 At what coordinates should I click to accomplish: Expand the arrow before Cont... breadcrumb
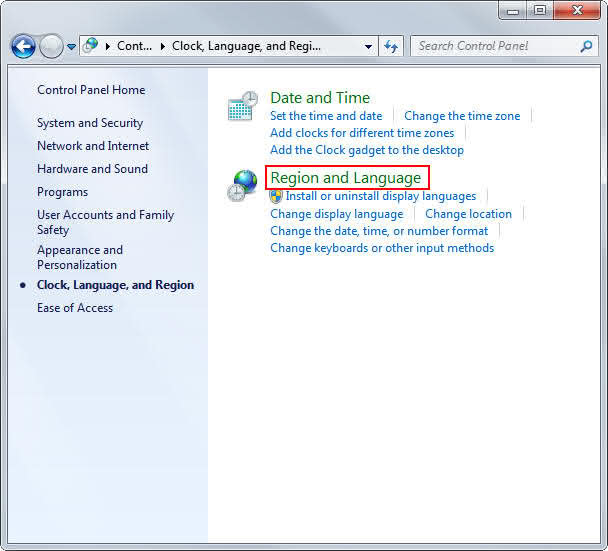tap(108, 47)
